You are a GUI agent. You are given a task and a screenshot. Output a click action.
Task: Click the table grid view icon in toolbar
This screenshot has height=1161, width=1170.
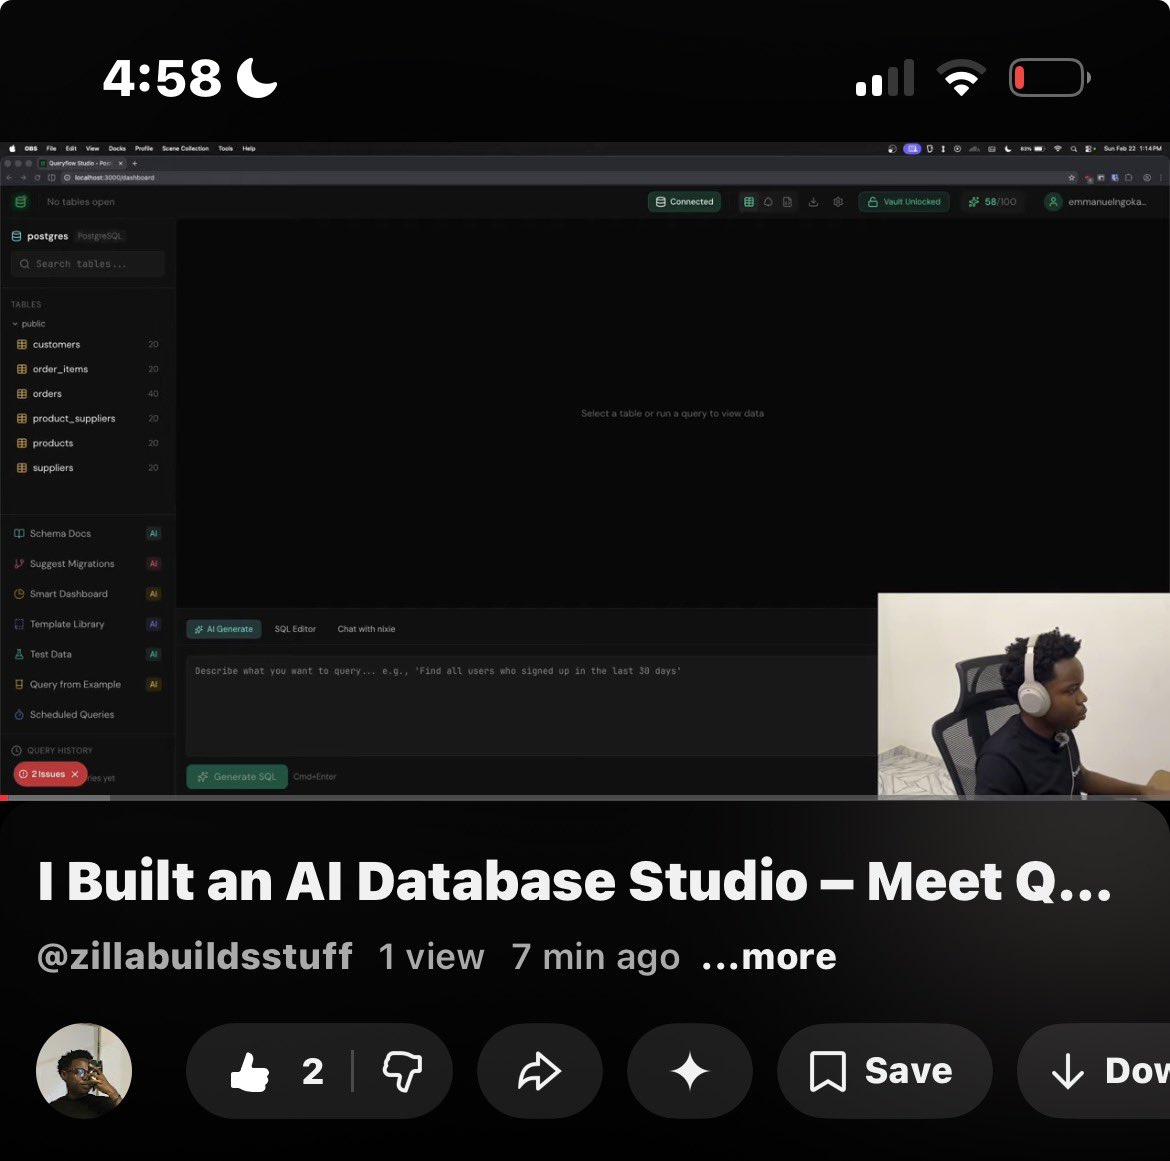click(x=748, y=201)
